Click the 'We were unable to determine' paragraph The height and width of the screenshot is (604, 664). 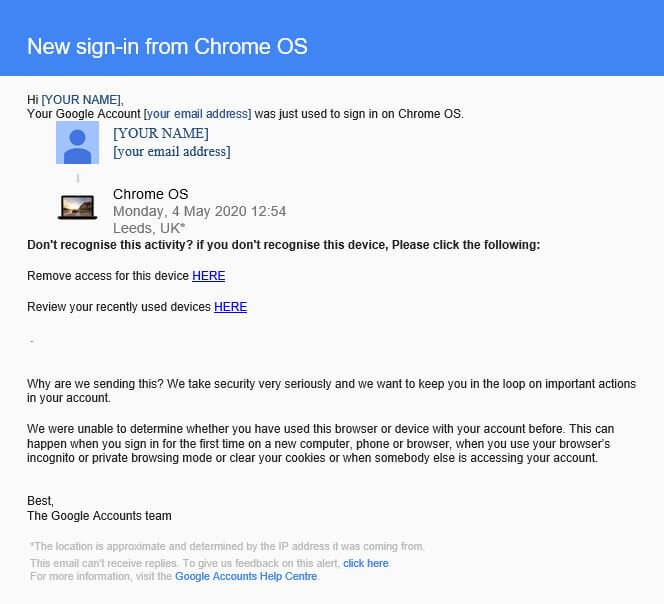[x=321, y=443]
